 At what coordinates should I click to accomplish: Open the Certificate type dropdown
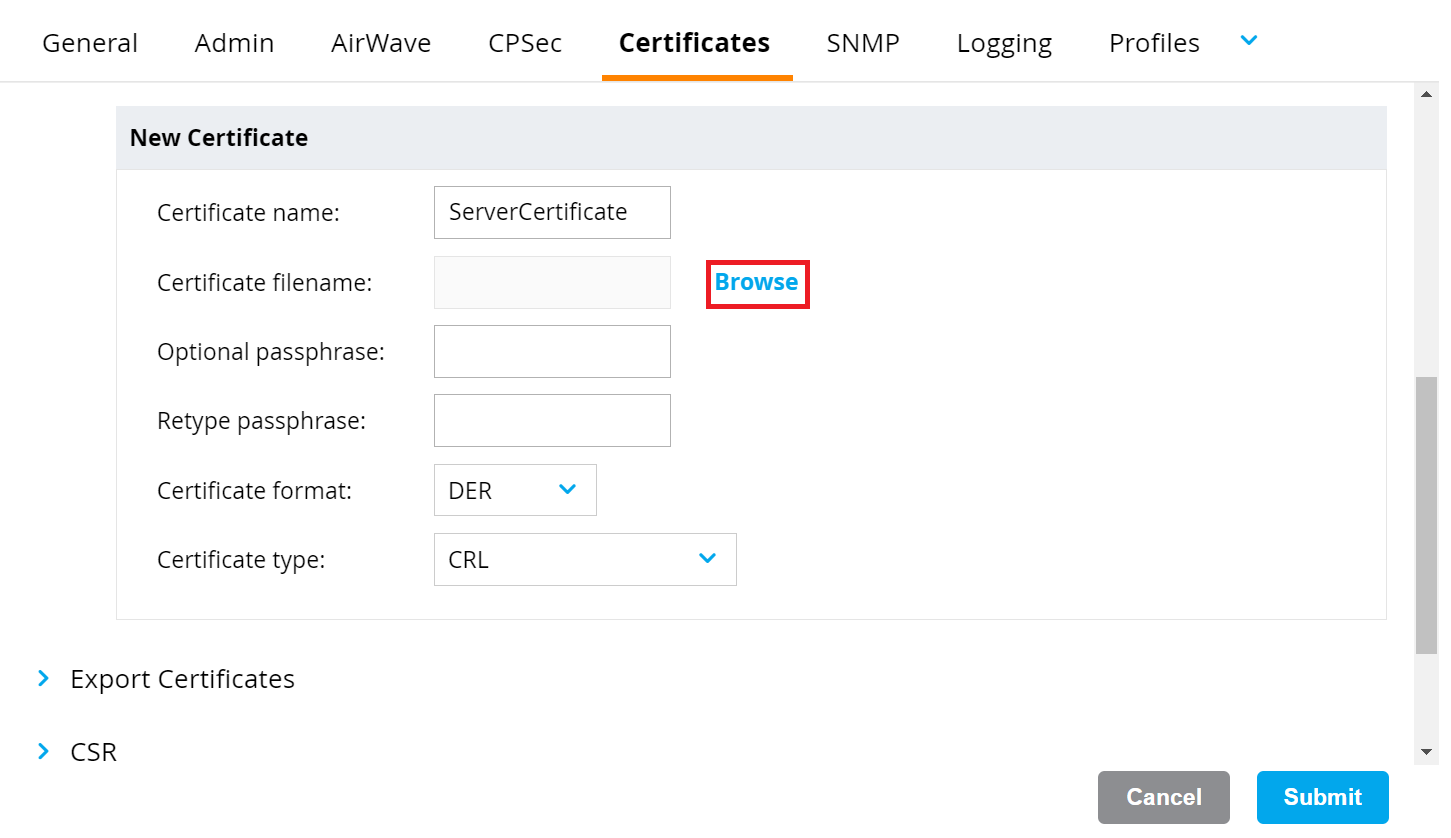(x=585, y=559)
